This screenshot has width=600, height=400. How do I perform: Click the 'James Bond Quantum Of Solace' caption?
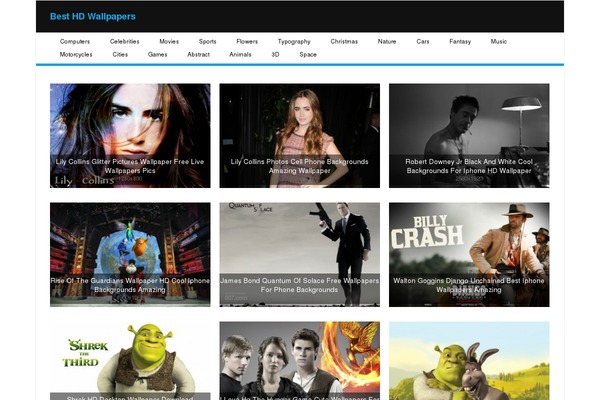click(300, 285)
